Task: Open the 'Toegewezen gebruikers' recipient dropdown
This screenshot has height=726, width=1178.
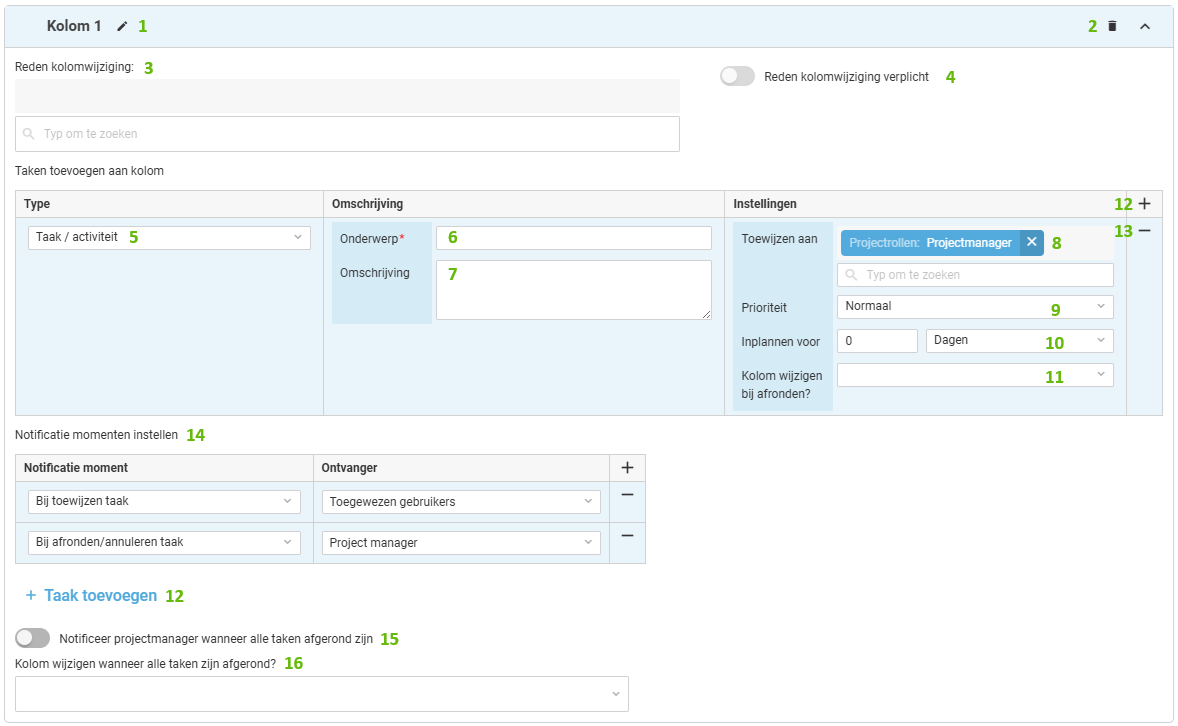Action: coord(460,502)
